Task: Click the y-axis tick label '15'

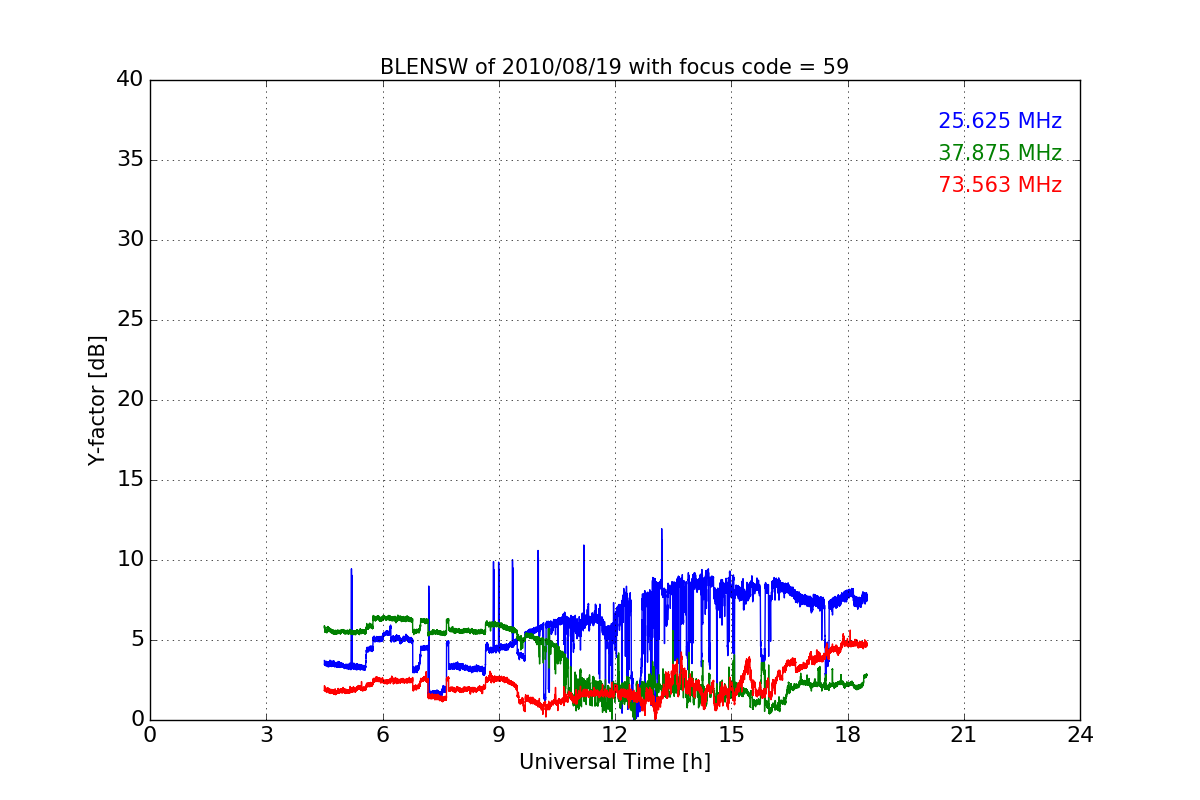Action: pos(130,480)
